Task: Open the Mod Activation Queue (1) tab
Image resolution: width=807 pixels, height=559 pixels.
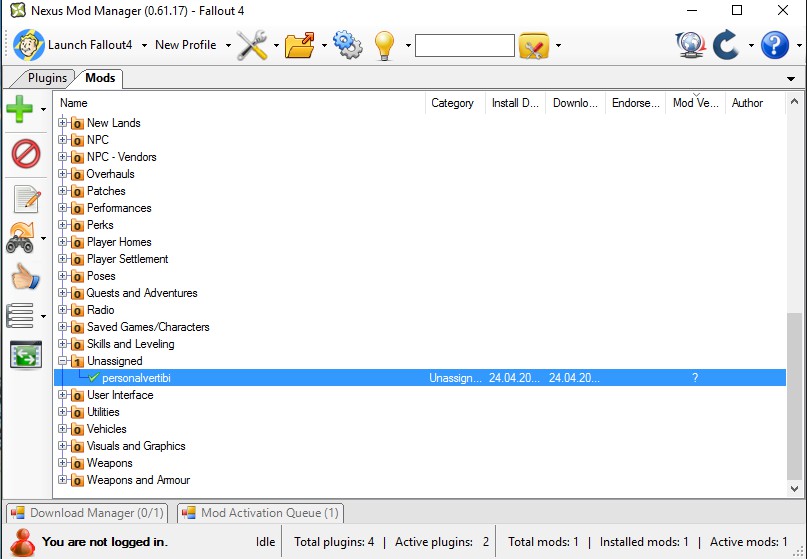Action: tap(260, 513)
